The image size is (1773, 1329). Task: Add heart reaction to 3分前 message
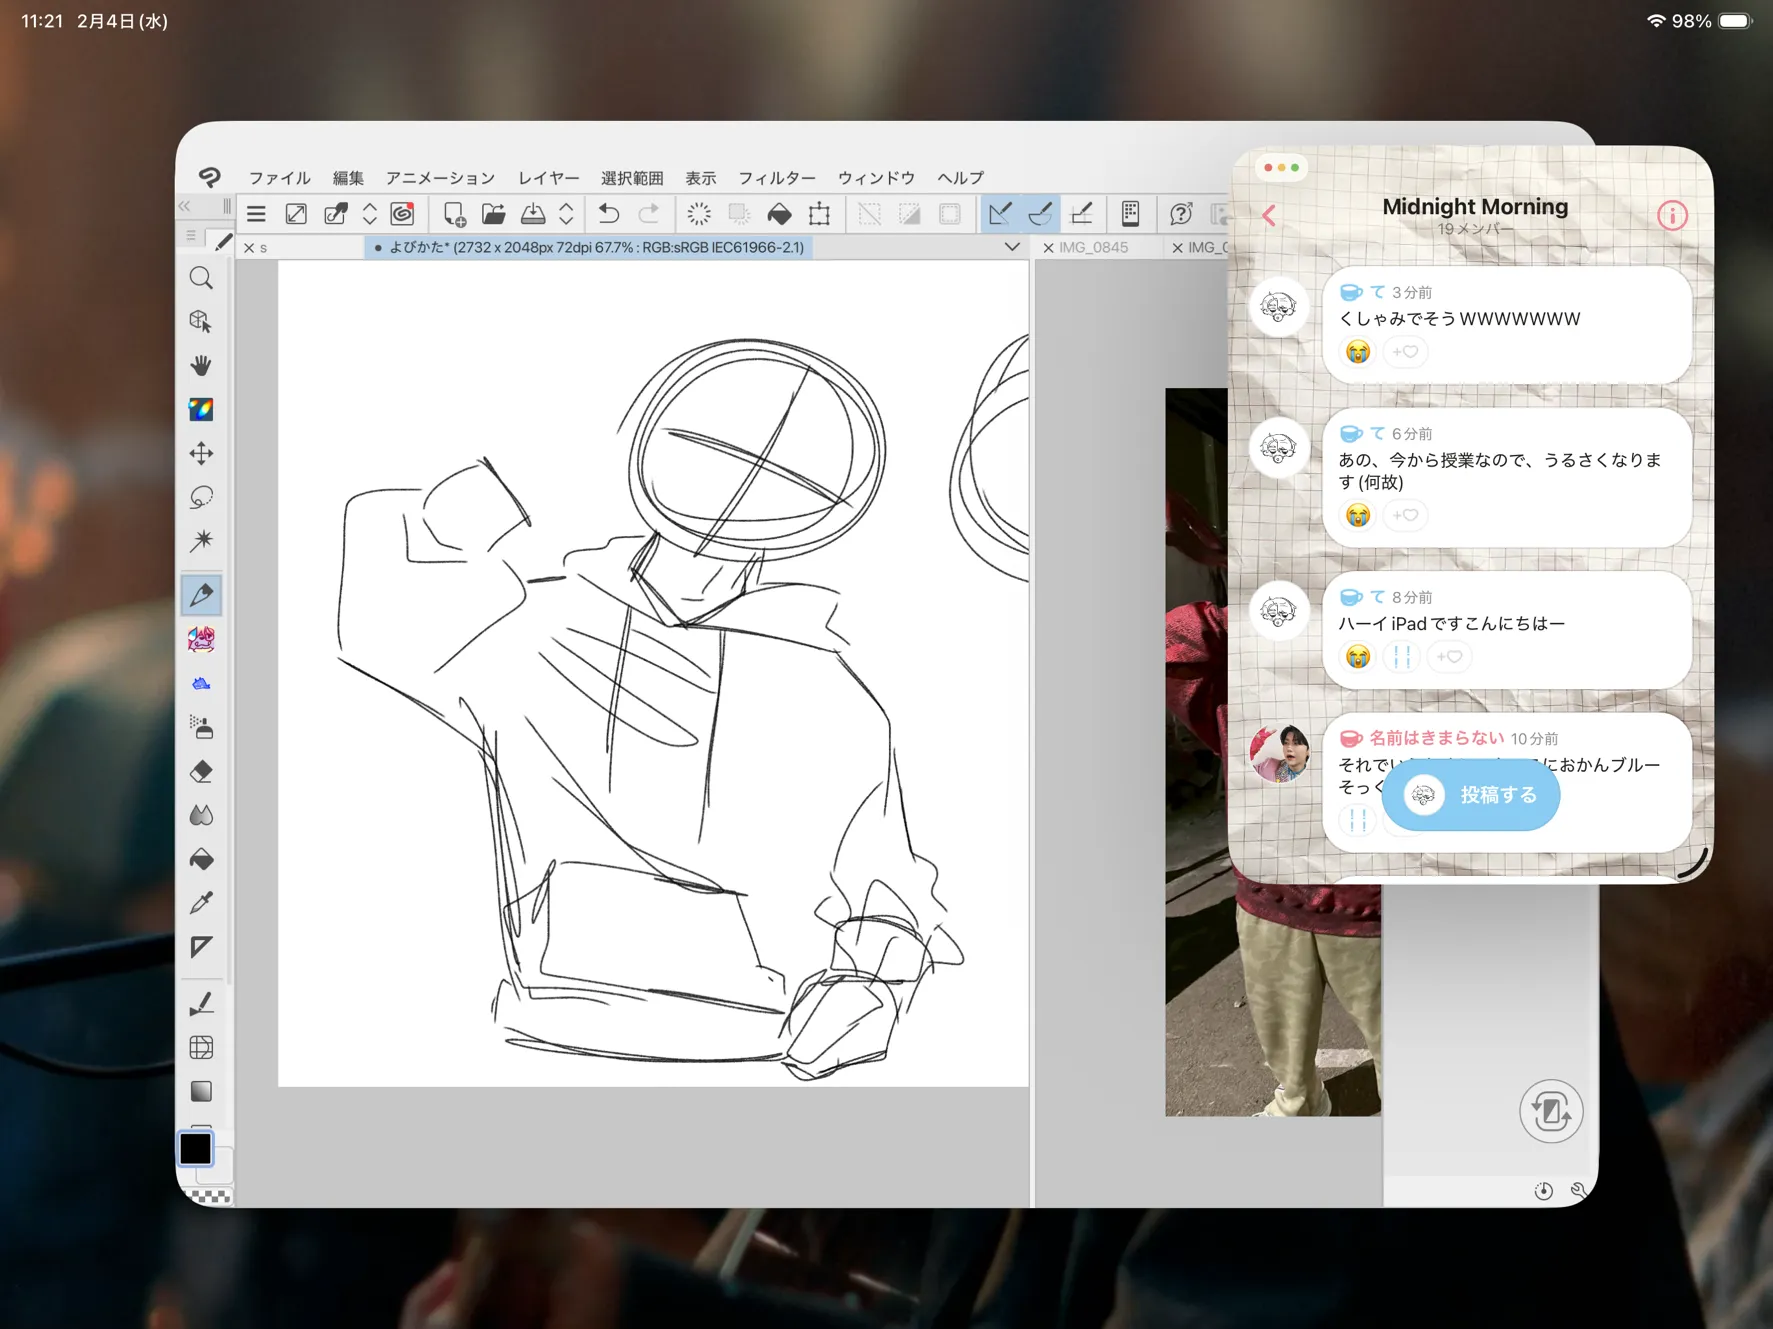1405,352
